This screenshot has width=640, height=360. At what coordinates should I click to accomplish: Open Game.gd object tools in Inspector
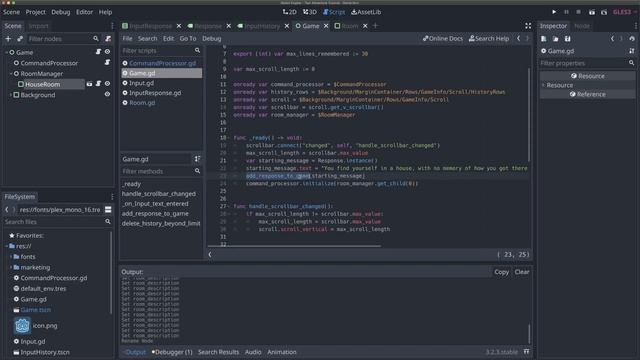point(632,51)
